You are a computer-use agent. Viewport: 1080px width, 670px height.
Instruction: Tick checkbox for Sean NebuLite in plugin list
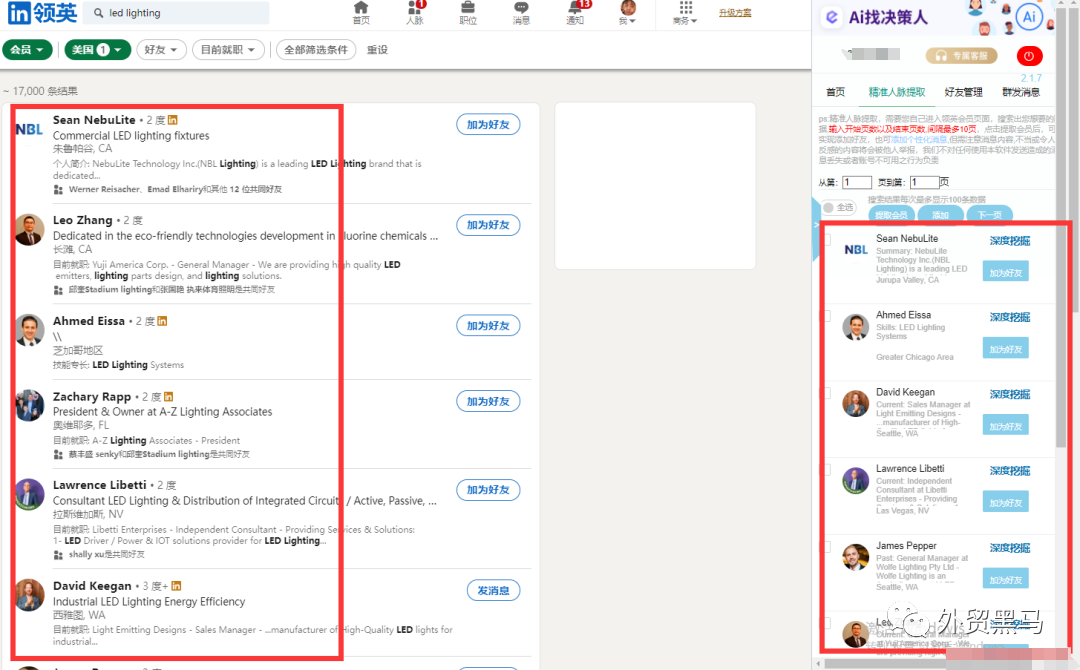coord(828,240)
